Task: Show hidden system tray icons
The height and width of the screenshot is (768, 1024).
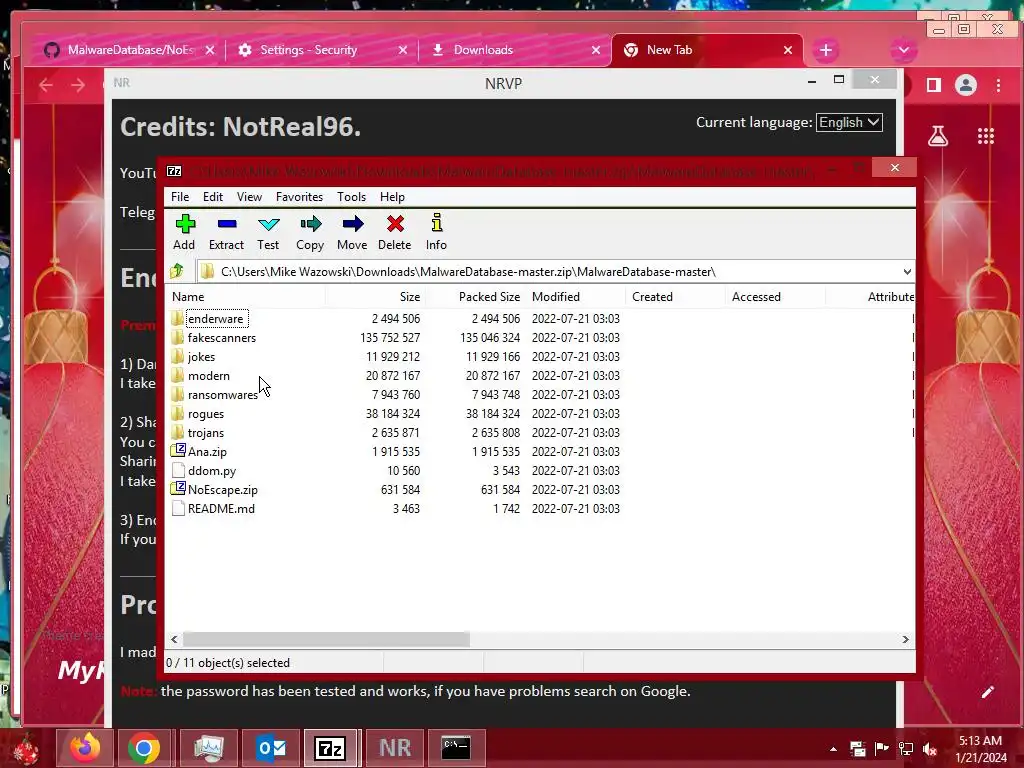Action: tap(833, 749)
